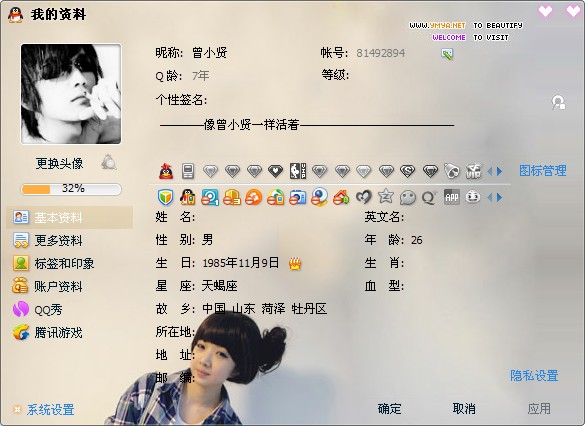Click the 32% profile completion bar

[71, 189]
